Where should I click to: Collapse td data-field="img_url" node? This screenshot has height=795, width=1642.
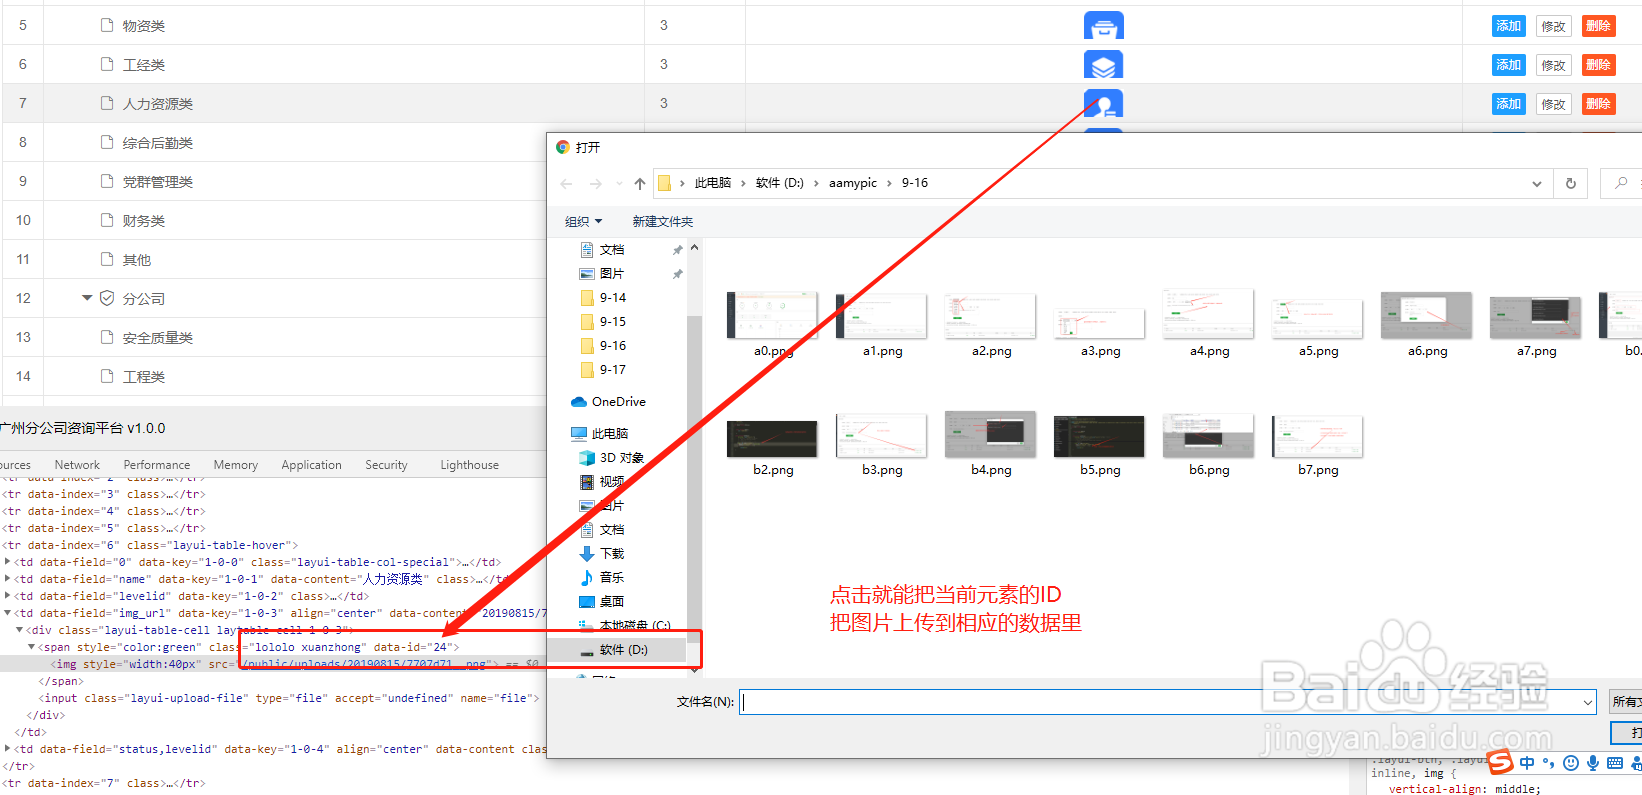pos(8,613)
